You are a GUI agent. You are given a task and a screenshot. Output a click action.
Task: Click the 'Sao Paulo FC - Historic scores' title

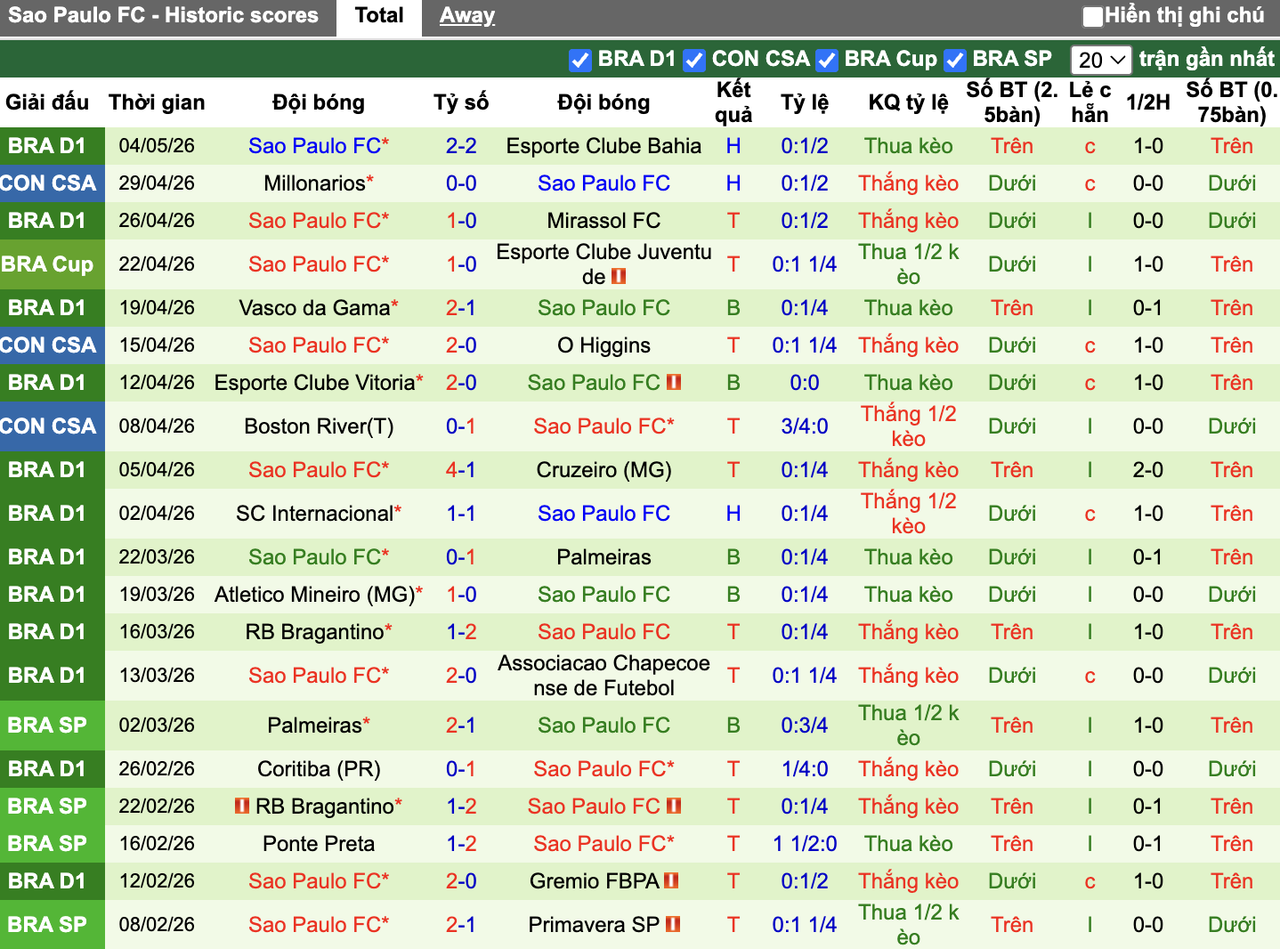(x=164, y=16)
